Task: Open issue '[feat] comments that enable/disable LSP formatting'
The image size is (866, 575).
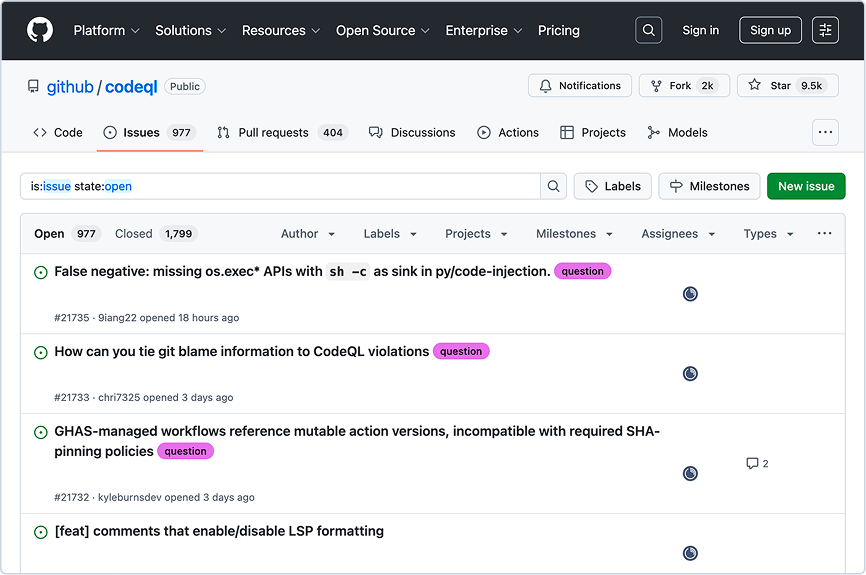Action: pyautogui.click(x=219, y=531)
